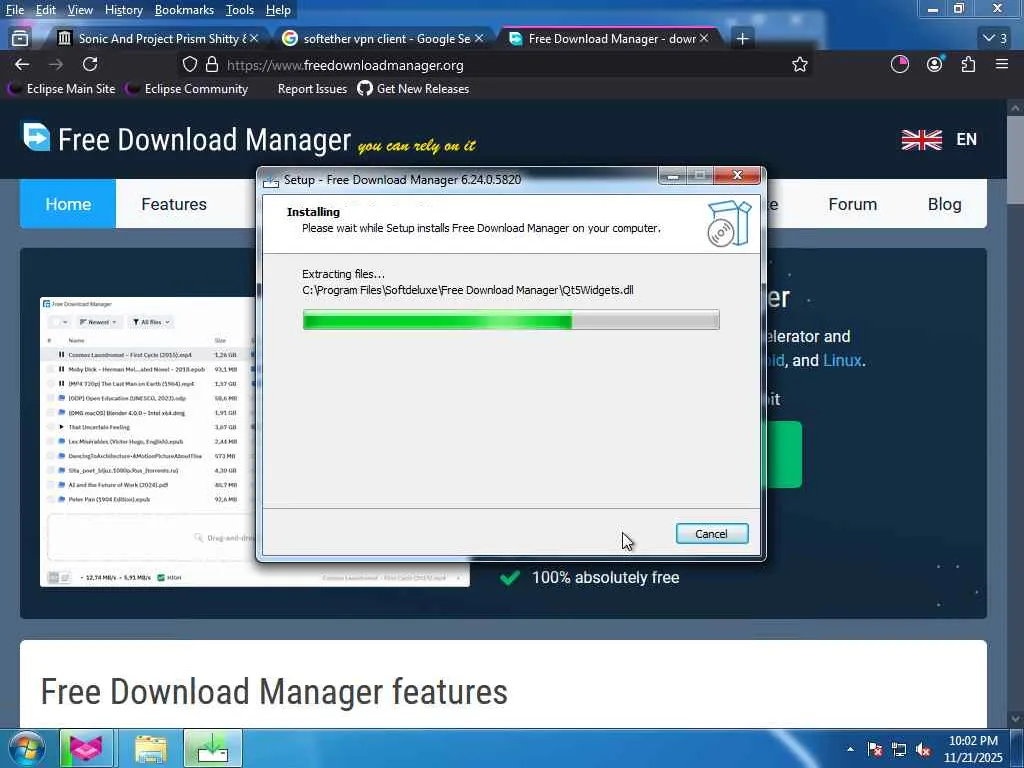Click the app screenshot thumbnail
The height and width of the screenshot is (768, 1024).
149,442
